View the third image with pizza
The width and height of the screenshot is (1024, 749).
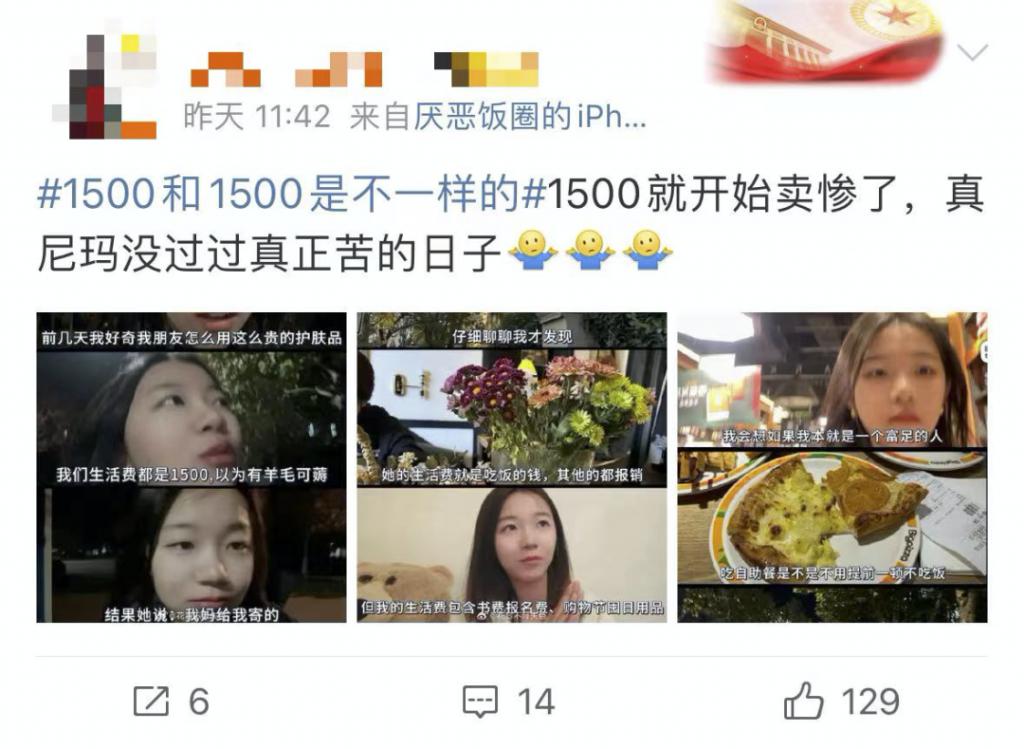832,468
